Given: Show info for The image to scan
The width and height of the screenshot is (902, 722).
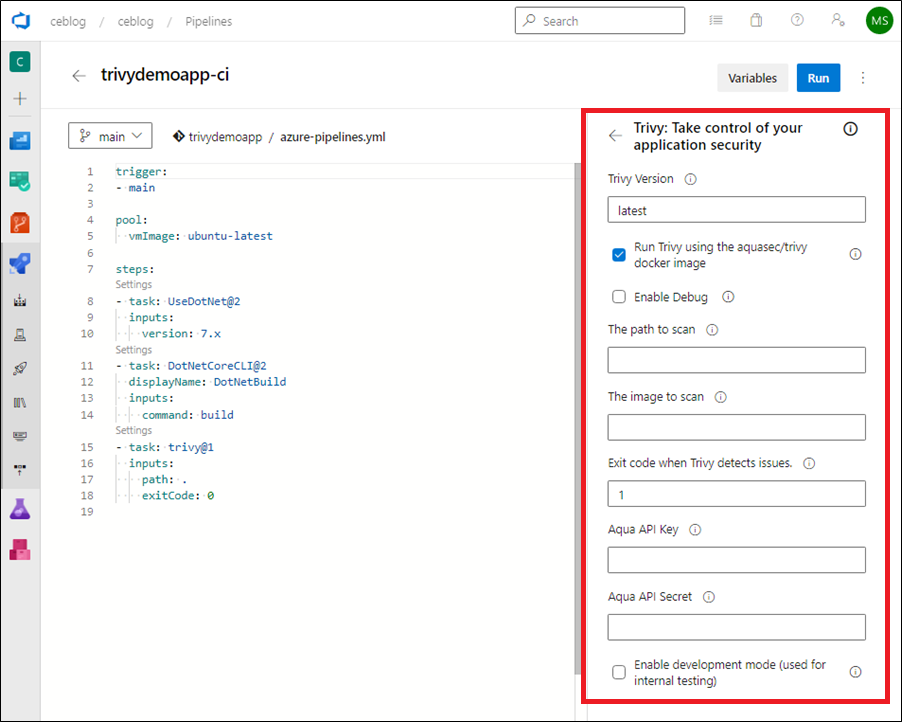Looking at the screenshot, I should coord(720,397).
